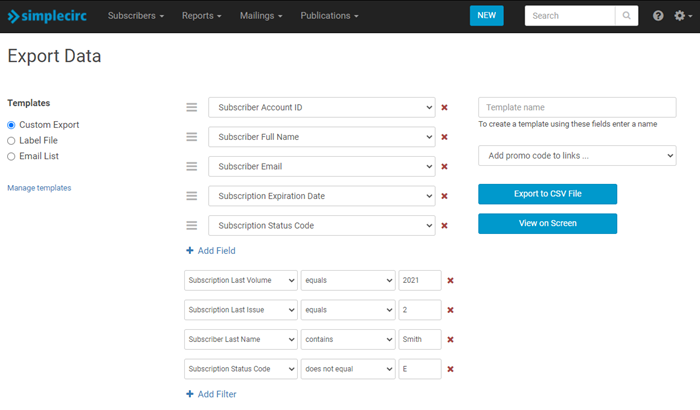
Task: Open the Manage templates link
Action: pos(39,188)
